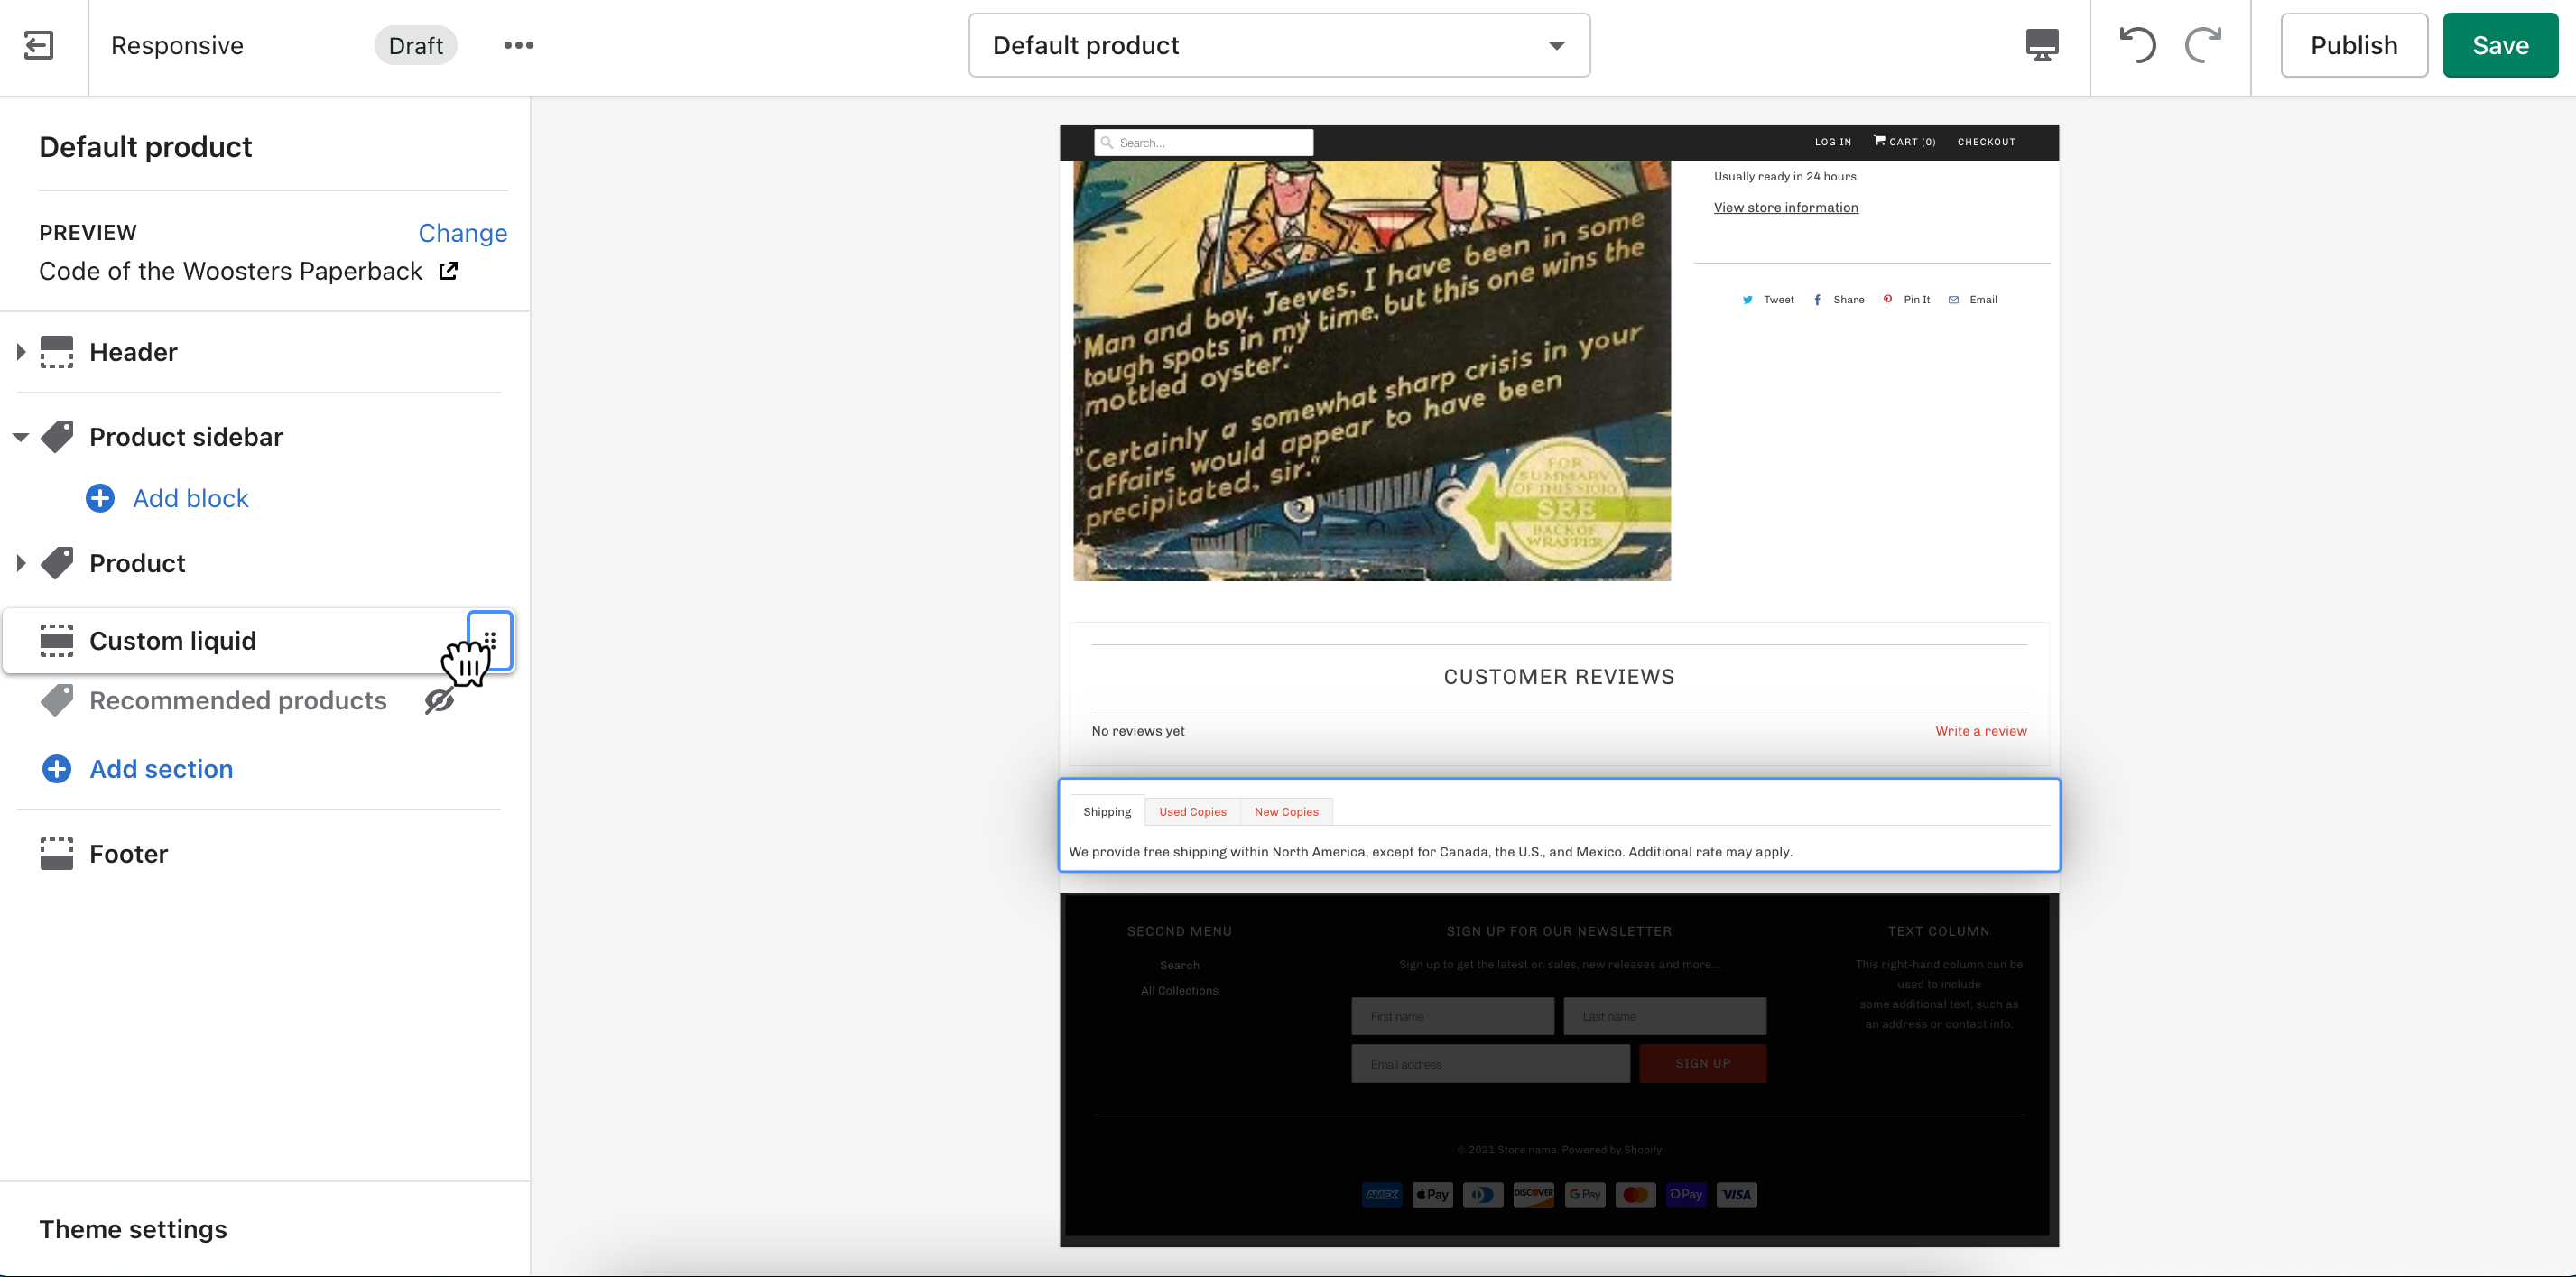Viewport: 2576px width, 1277px height.
Task: Click the Product section tag icon
Action: click(x=57, y=563)
